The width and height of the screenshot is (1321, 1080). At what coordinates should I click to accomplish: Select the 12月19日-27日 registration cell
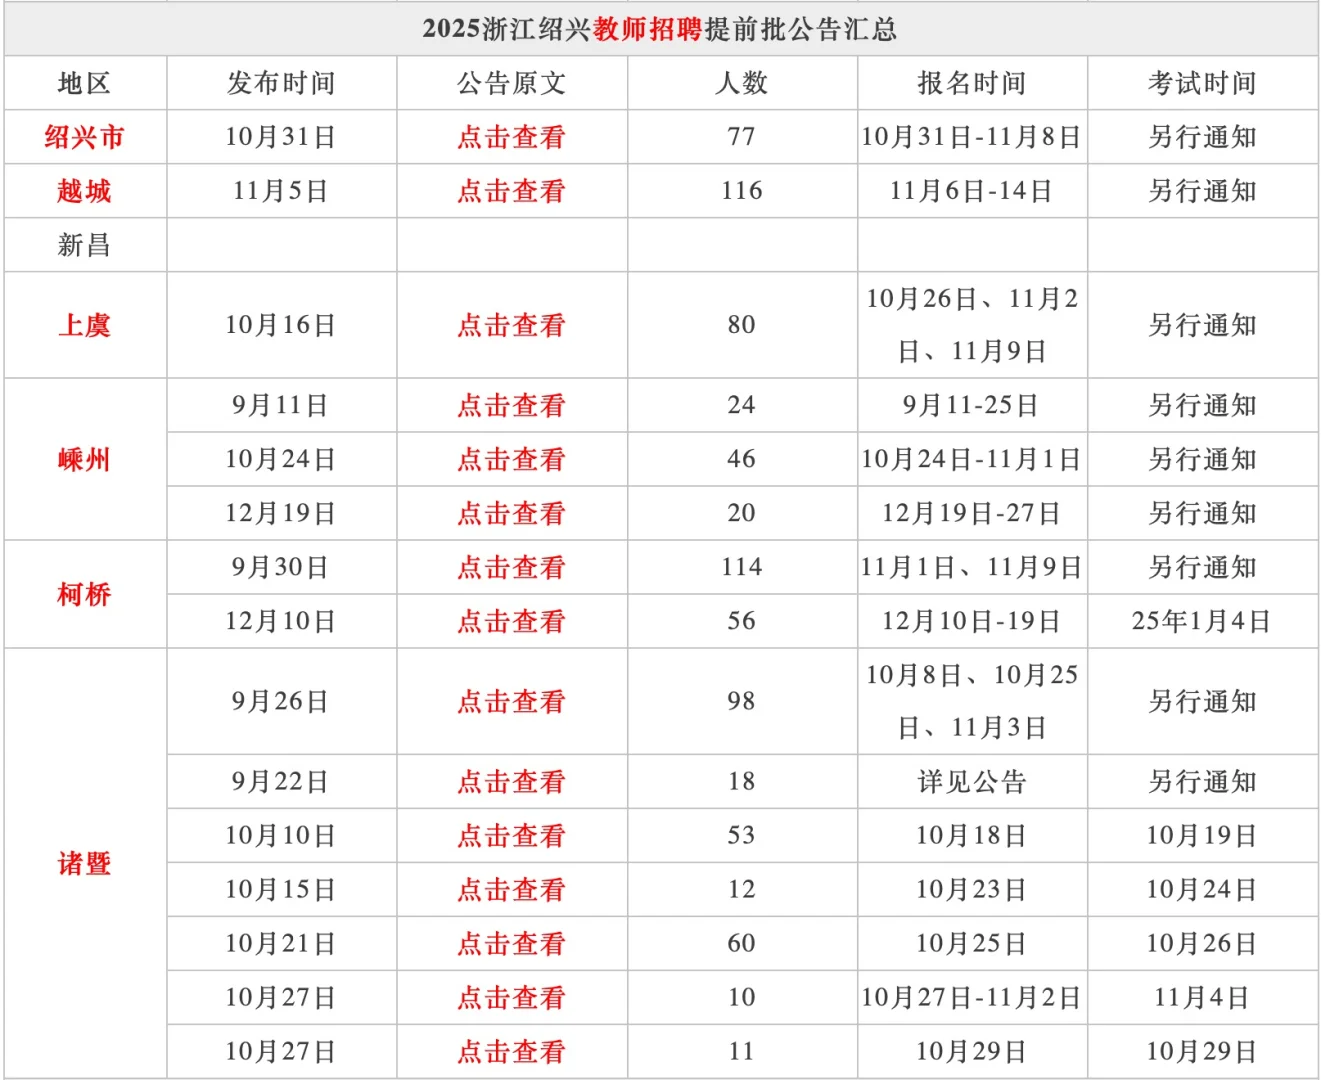[x=972, y=513]
